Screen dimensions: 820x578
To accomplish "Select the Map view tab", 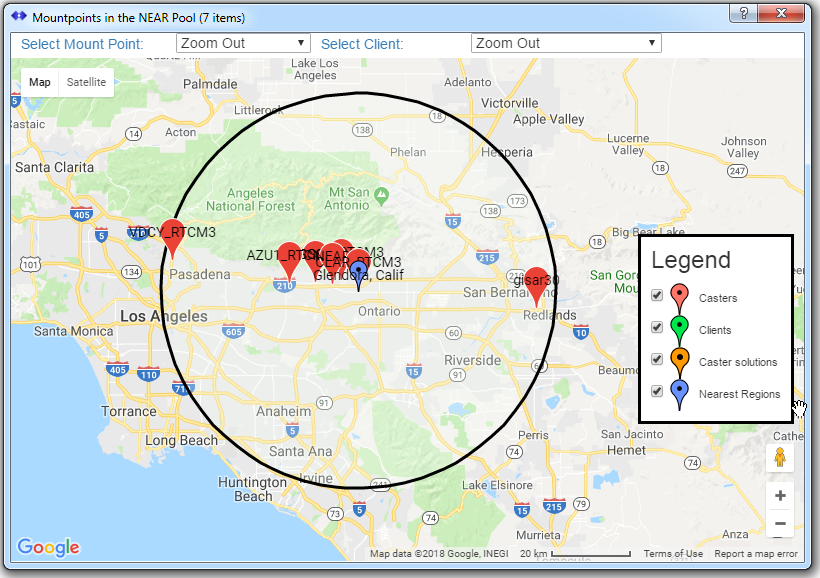I will coord(40,82).
